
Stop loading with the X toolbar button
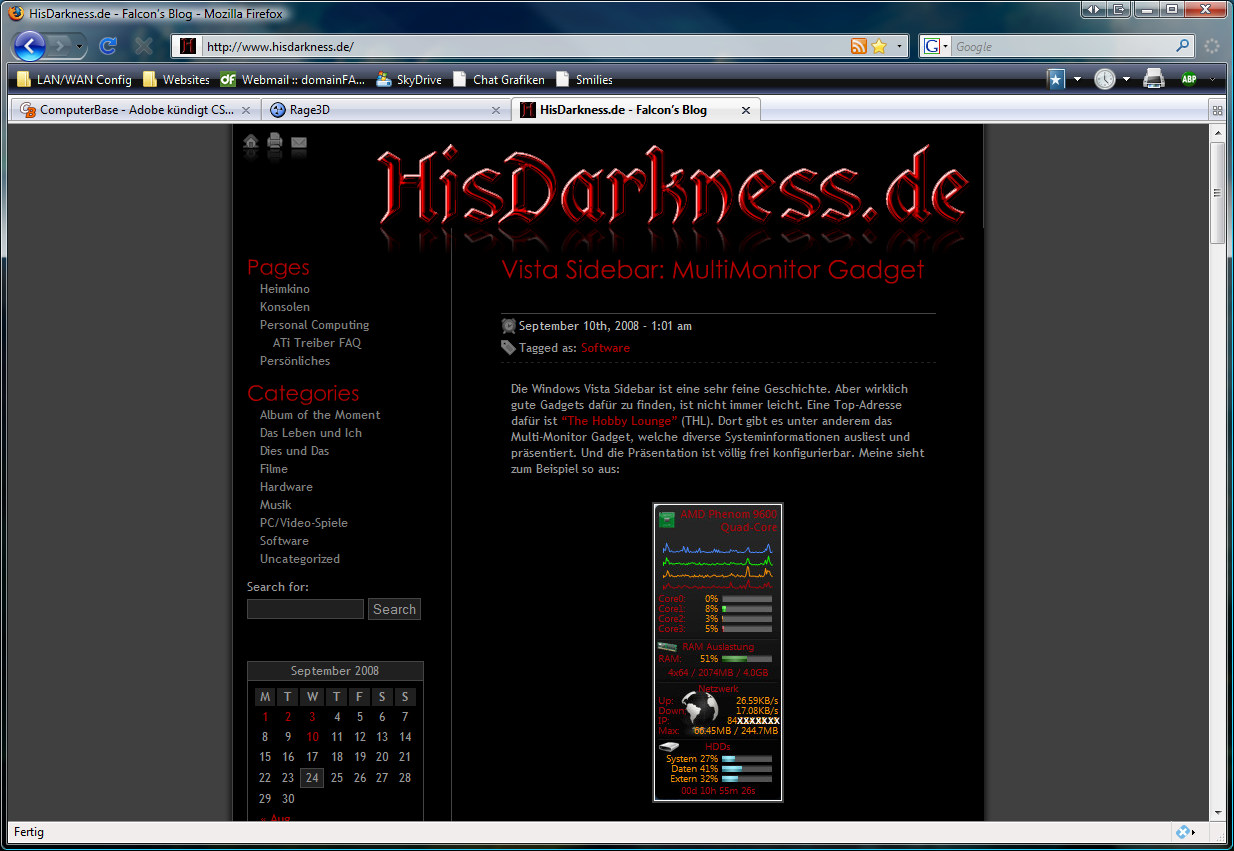[x=144, y=46]
